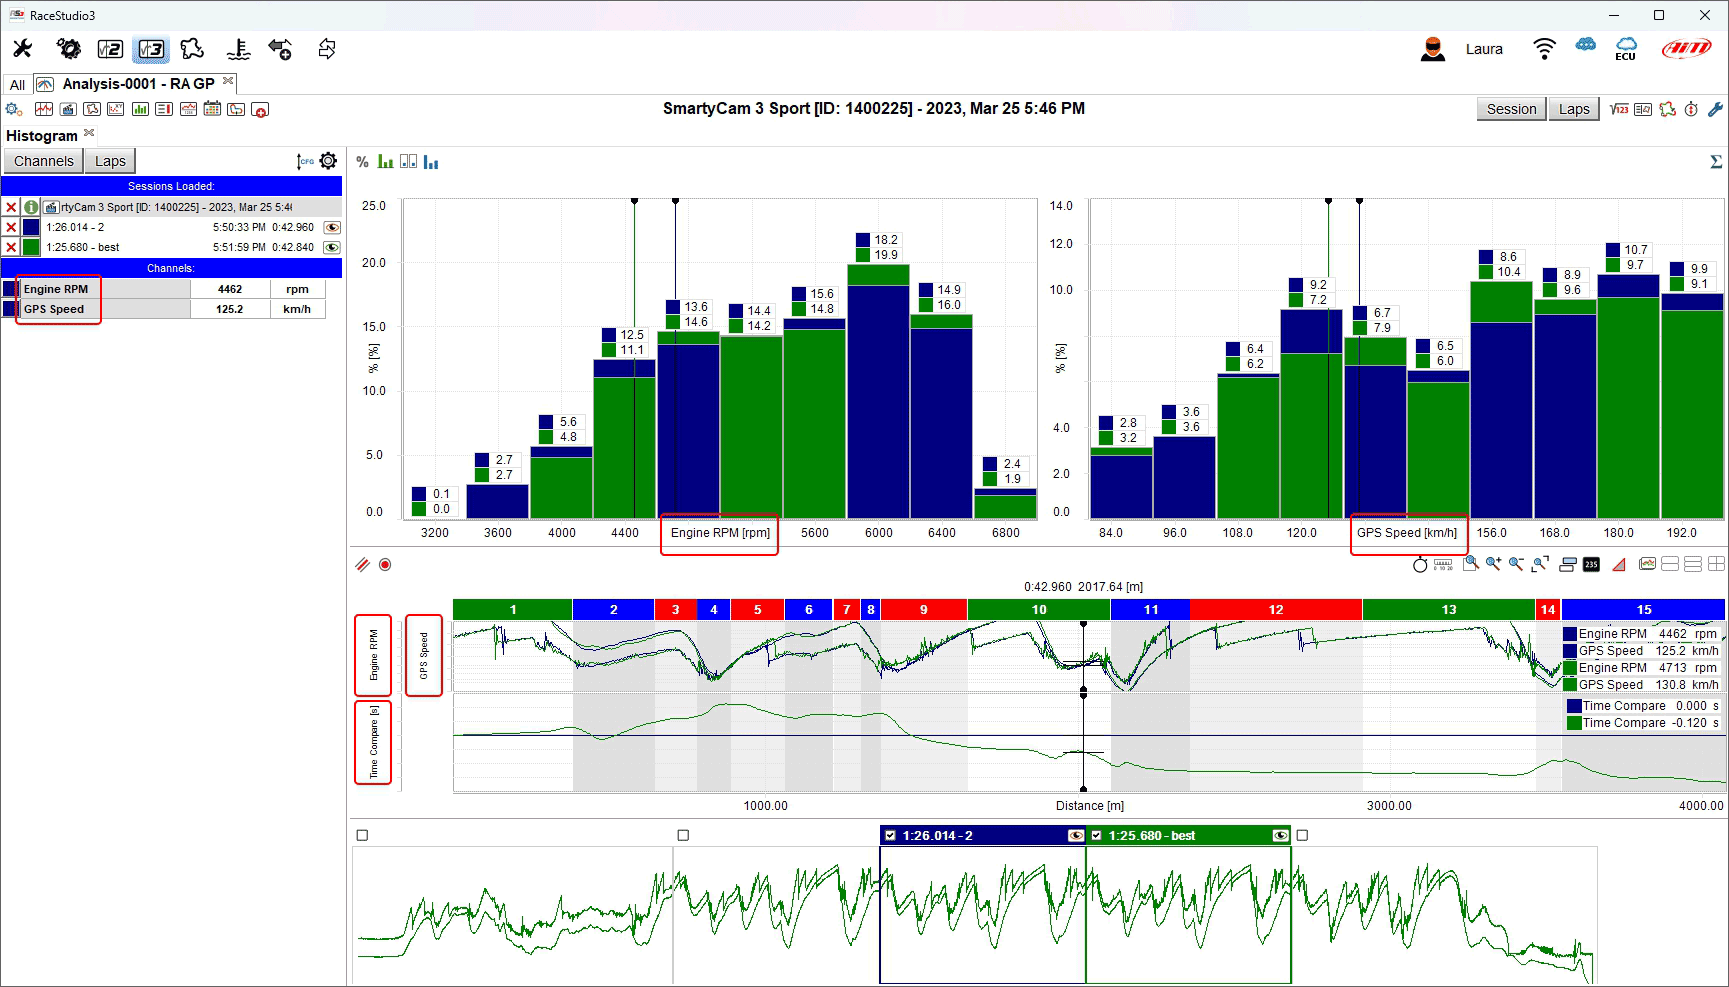Viewport: 1729px width, 987px height.
Task: Add a green histogram view
Action: (x=140, y=109)
